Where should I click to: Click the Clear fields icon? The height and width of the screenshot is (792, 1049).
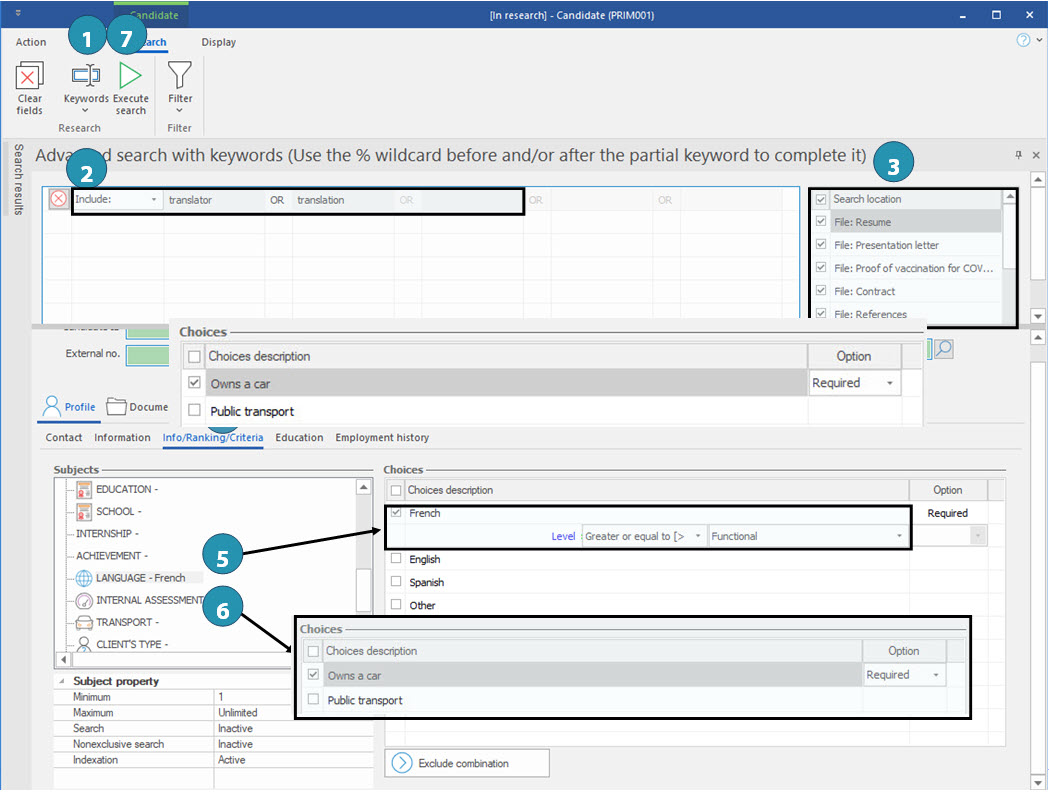pyautogui.click(x=30, y=77)
